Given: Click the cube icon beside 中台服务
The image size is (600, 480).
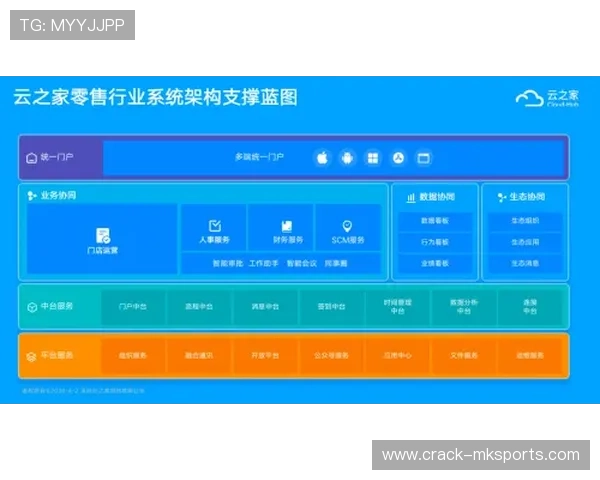Looking at the screenshot, I should (32, 307).
